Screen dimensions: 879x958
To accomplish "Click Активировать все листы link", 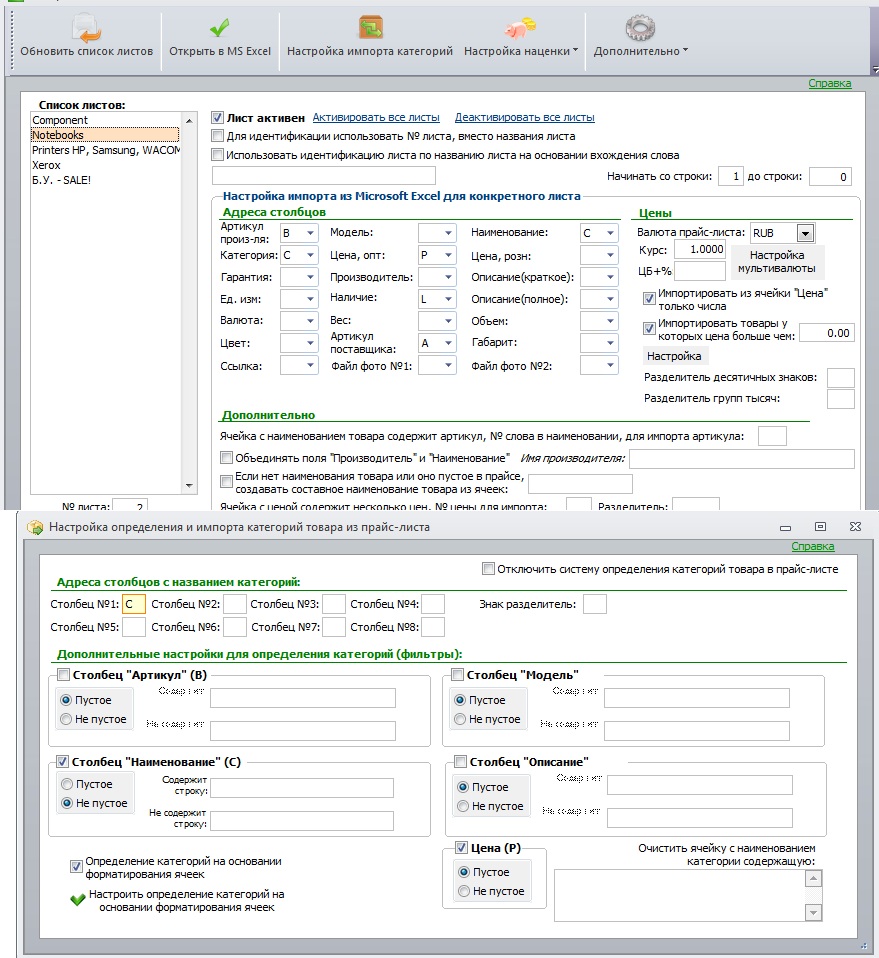I will [x=376, y=117].
